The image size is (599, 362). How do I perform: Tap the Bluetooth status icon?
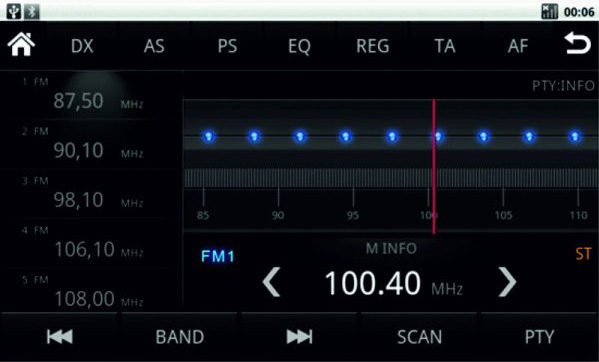tap(32, 11)
